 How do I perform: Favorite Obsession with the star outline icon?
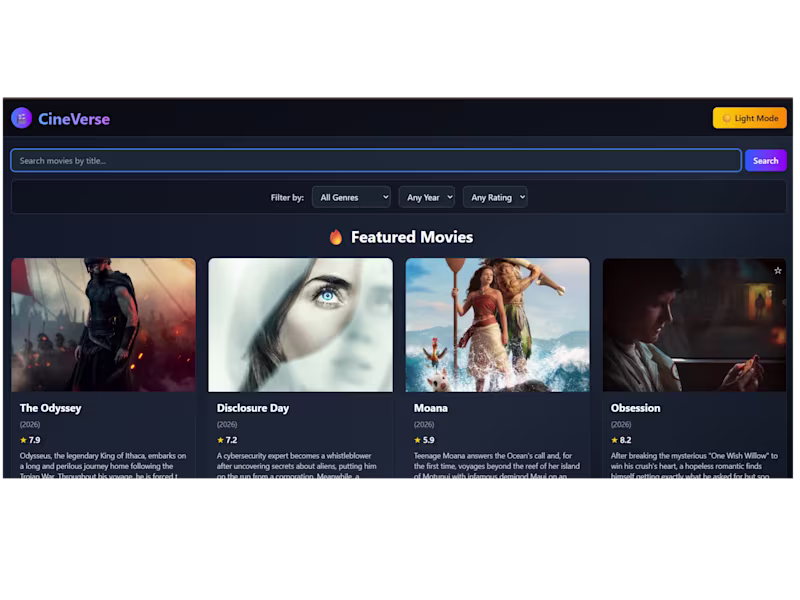(x=778, y=271)
